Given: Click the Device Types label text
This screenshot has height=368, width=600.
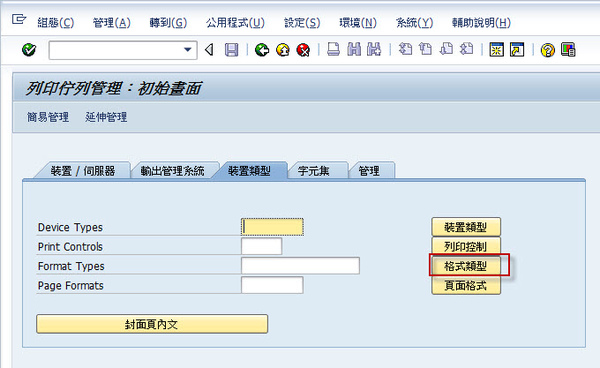Looking at the screenshot, I should pos(70,227).
